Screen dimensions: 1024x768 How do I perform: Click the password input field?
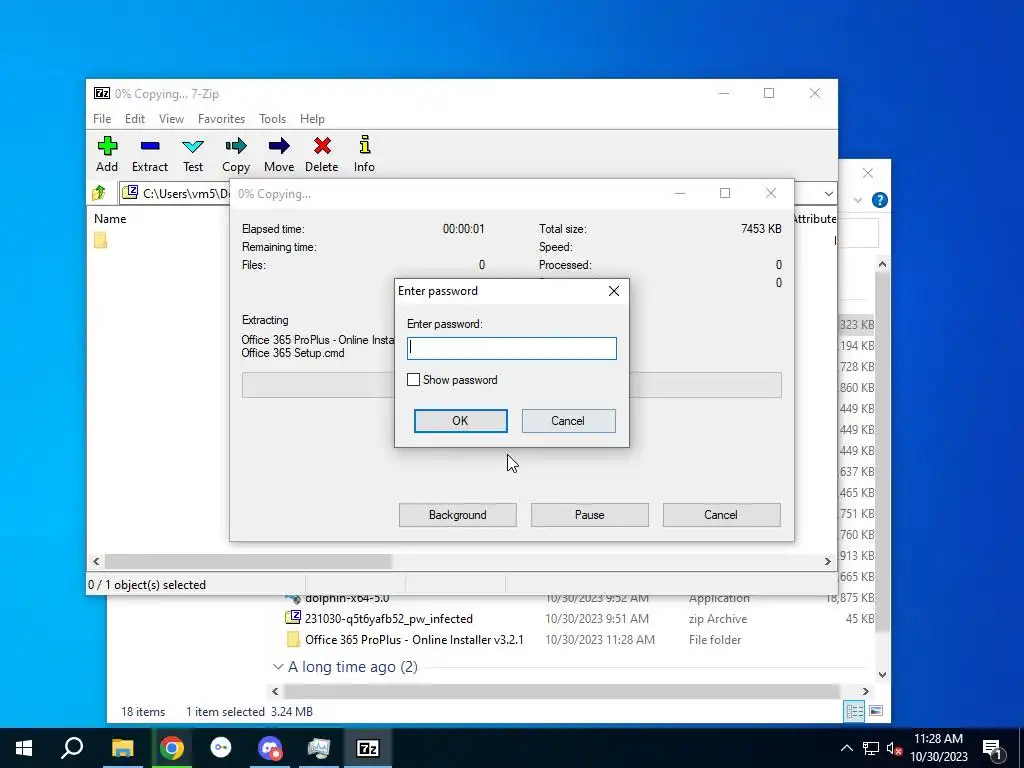pos(511,348)
